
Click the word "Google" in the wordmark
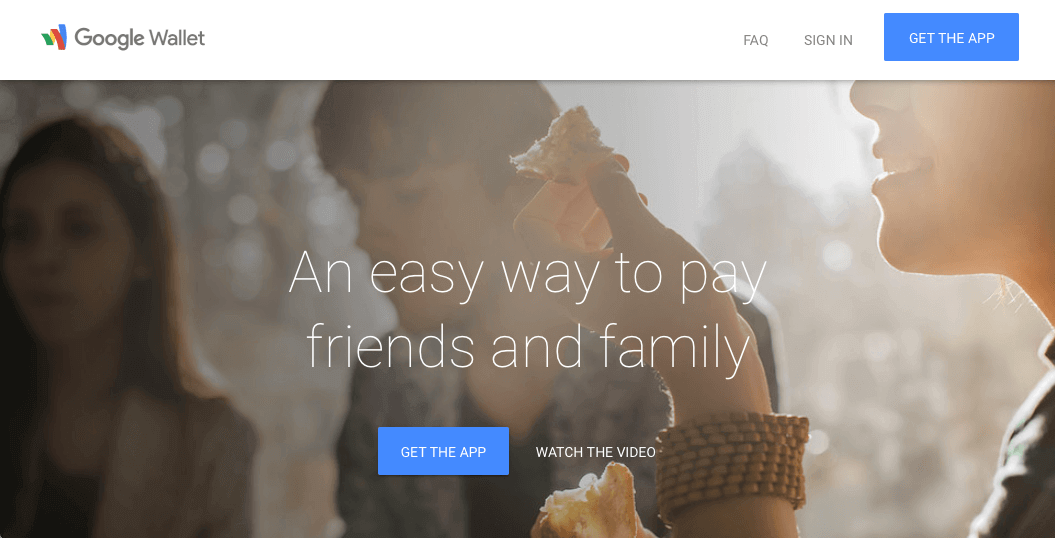pyautogui.click(x=108, y=39)
